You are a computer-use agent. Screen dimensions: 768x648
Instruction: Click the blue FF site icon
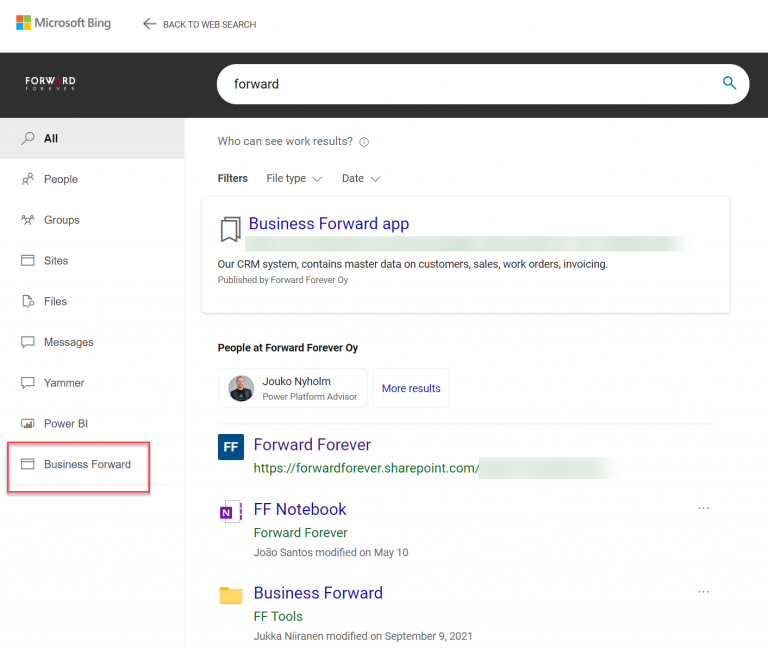(x=231, y=447)
